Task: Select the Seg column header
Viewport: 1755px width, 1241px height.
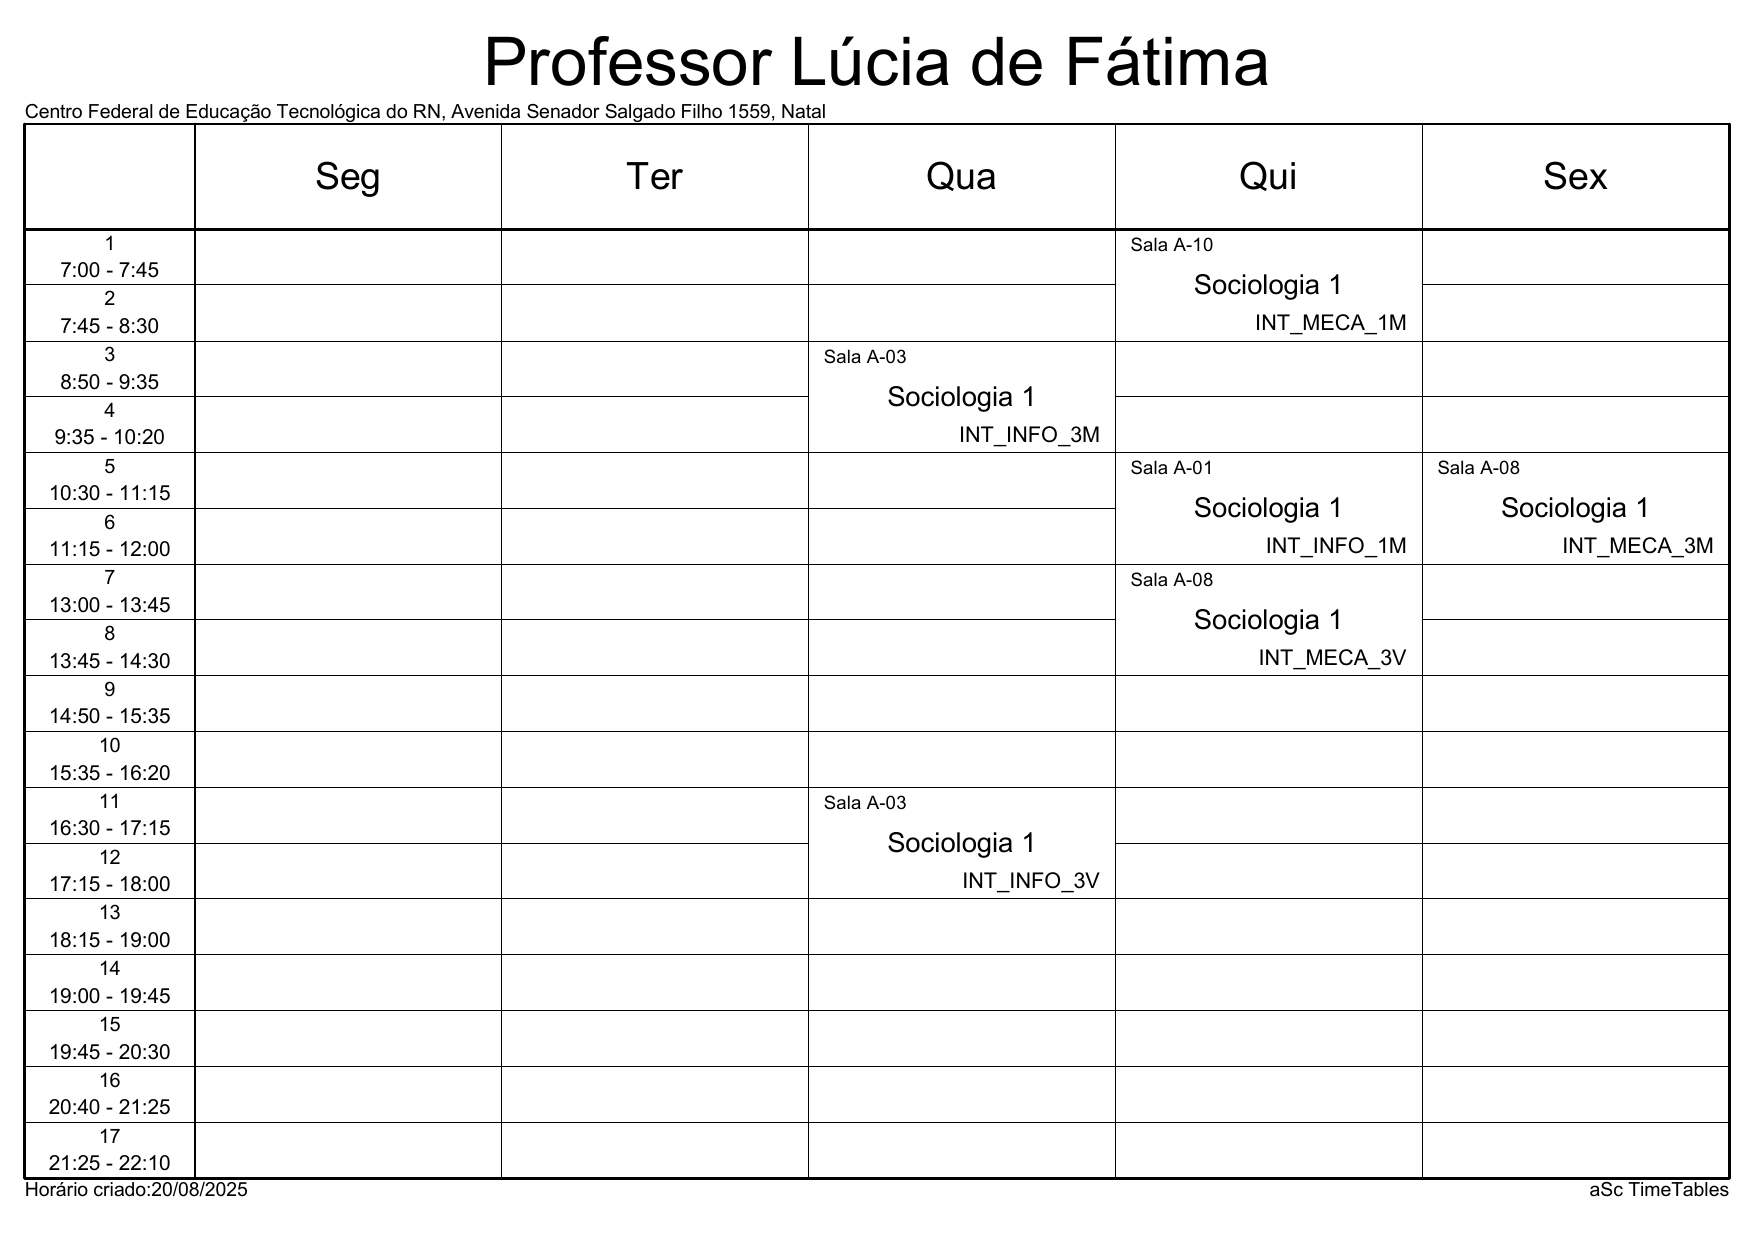Action: tap(347, 177)
